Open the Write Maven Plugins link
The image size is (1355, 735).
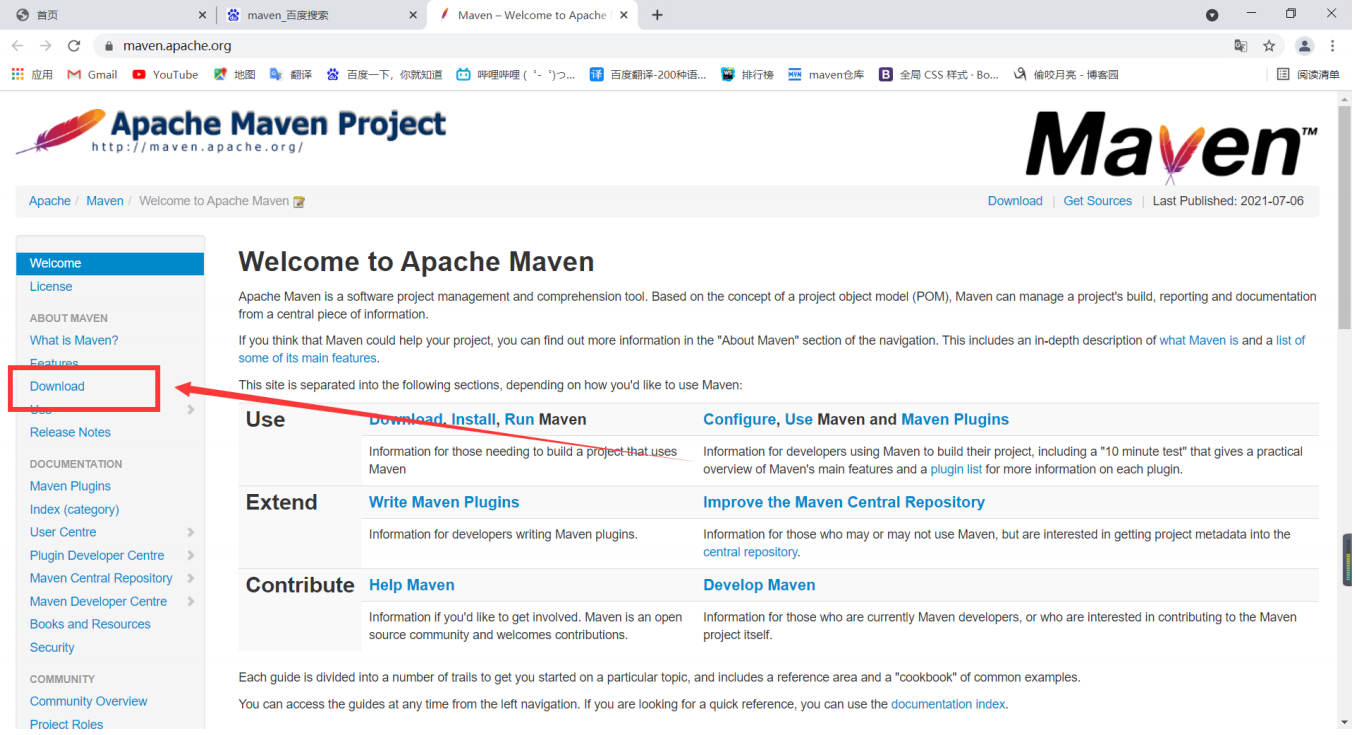(x=444, y=502)
